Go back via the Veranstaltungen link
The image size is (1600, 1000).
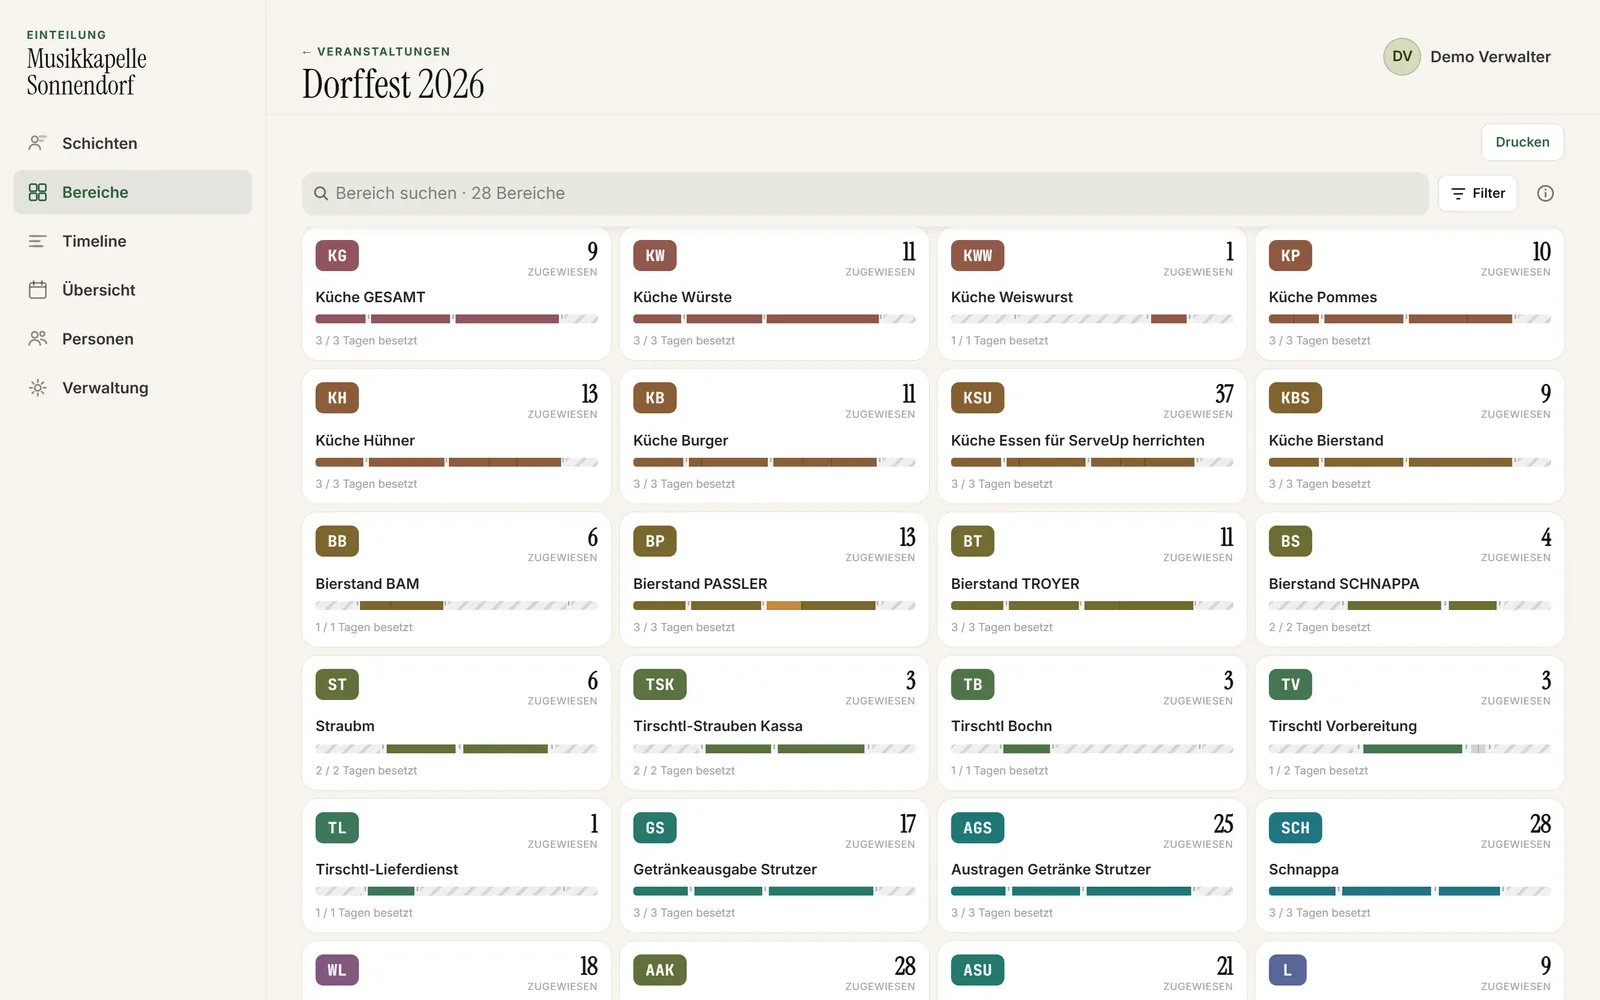376,52
